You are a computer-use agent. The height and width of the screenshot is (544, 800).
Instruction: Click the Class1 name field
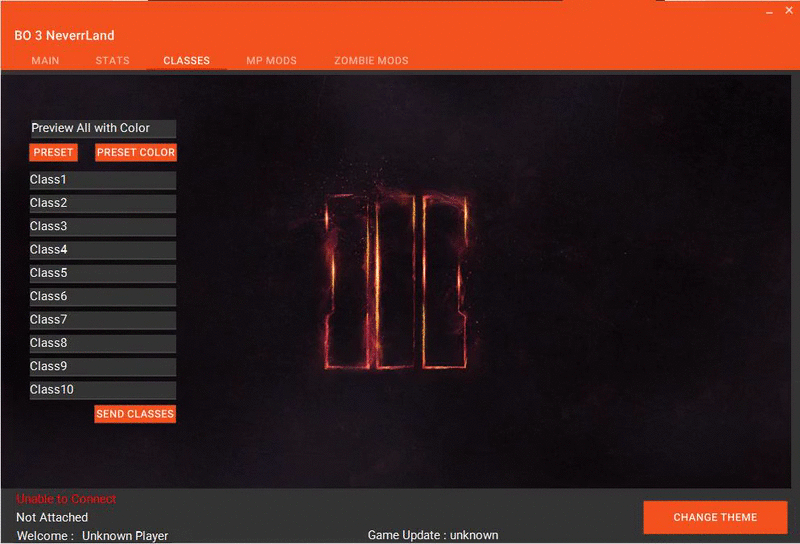point(103,180)
